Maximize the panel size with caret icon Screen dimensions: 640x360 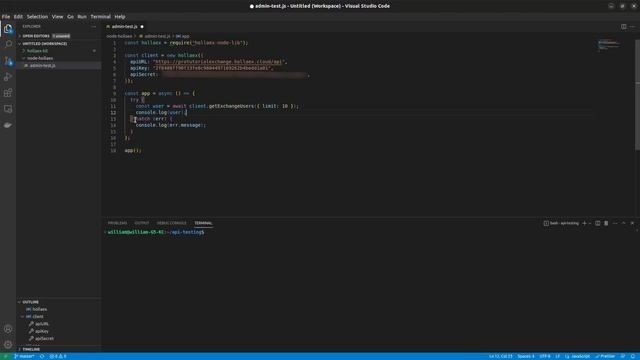[x=624, y=223]
